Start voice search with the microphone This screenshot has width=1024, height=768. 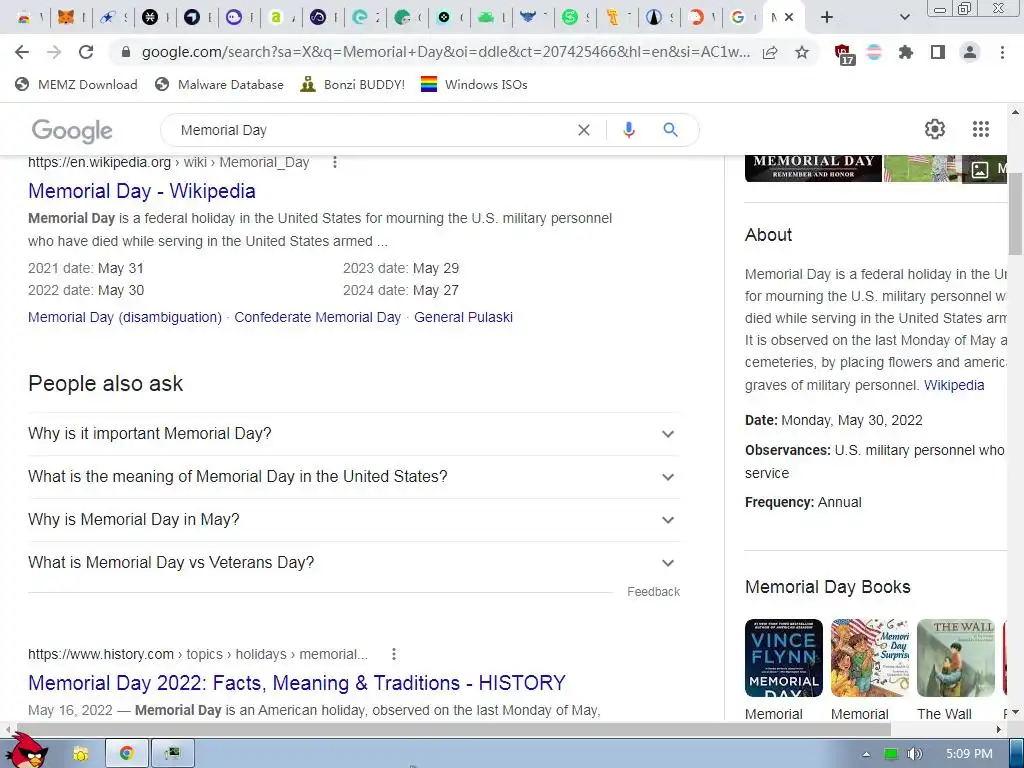(628, 130)
